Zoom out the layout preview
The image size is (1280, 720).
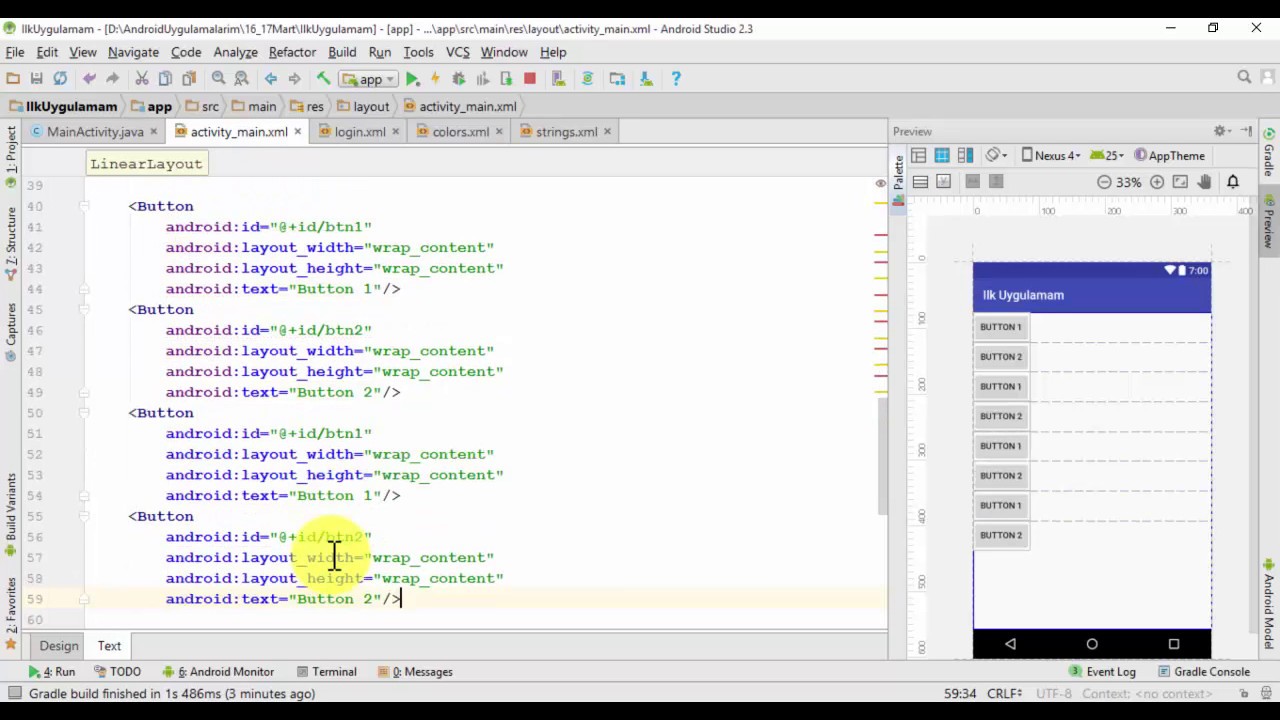[1104, 182]
